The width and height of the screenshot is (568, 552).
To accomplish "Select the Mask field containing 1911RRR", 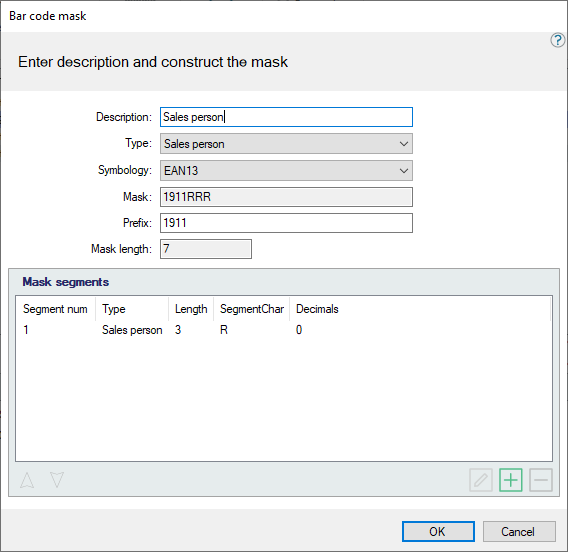I will point(286,197).
